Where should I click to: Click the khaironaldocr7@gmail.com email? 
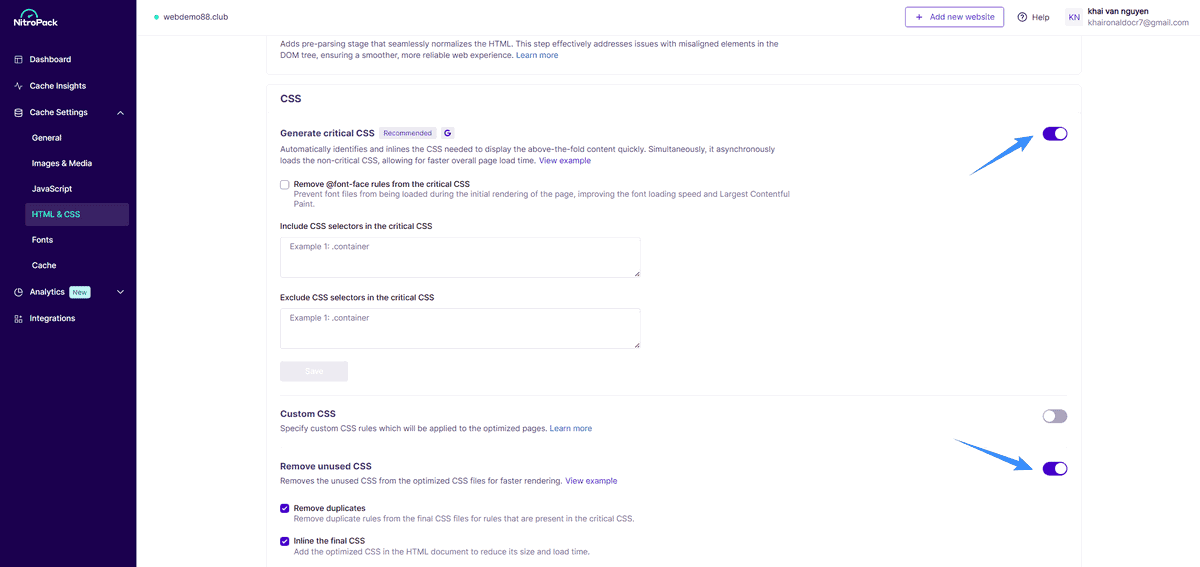point(1138,23)
